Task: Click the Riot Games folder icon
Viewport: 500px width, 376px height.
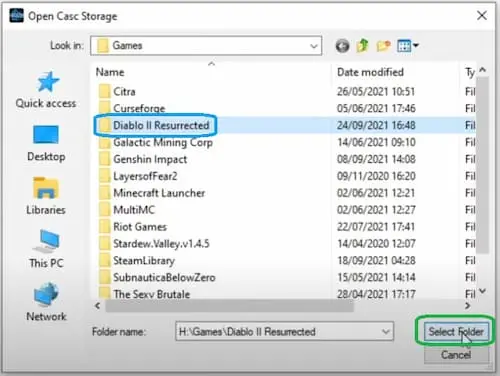Action: 105,227
